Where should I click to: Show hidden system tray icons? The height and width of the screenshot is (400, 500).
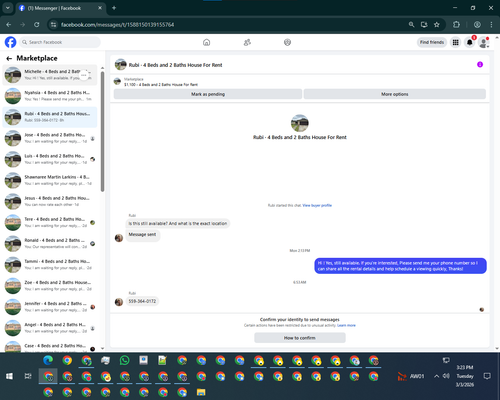[x=436, y=376]
